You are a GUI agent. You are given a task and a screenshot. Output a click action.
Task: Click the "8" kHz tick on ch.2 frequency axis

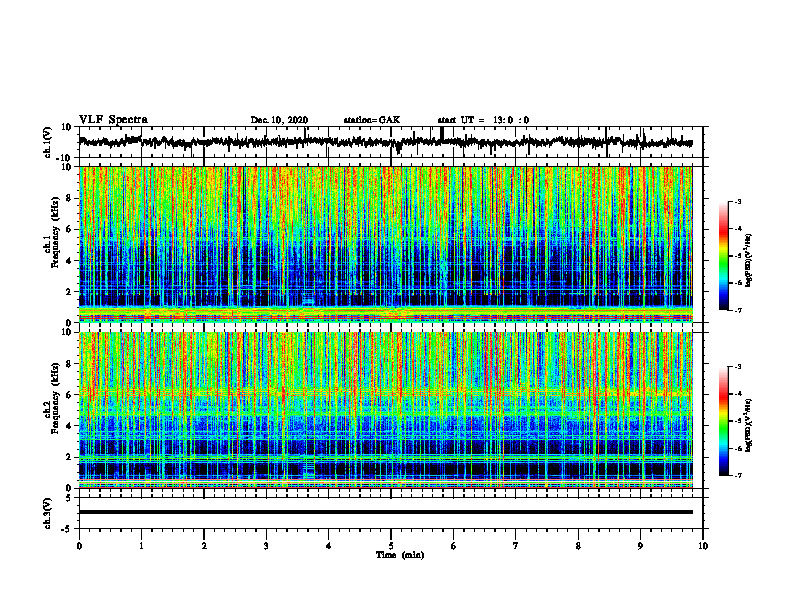(69, 364)
